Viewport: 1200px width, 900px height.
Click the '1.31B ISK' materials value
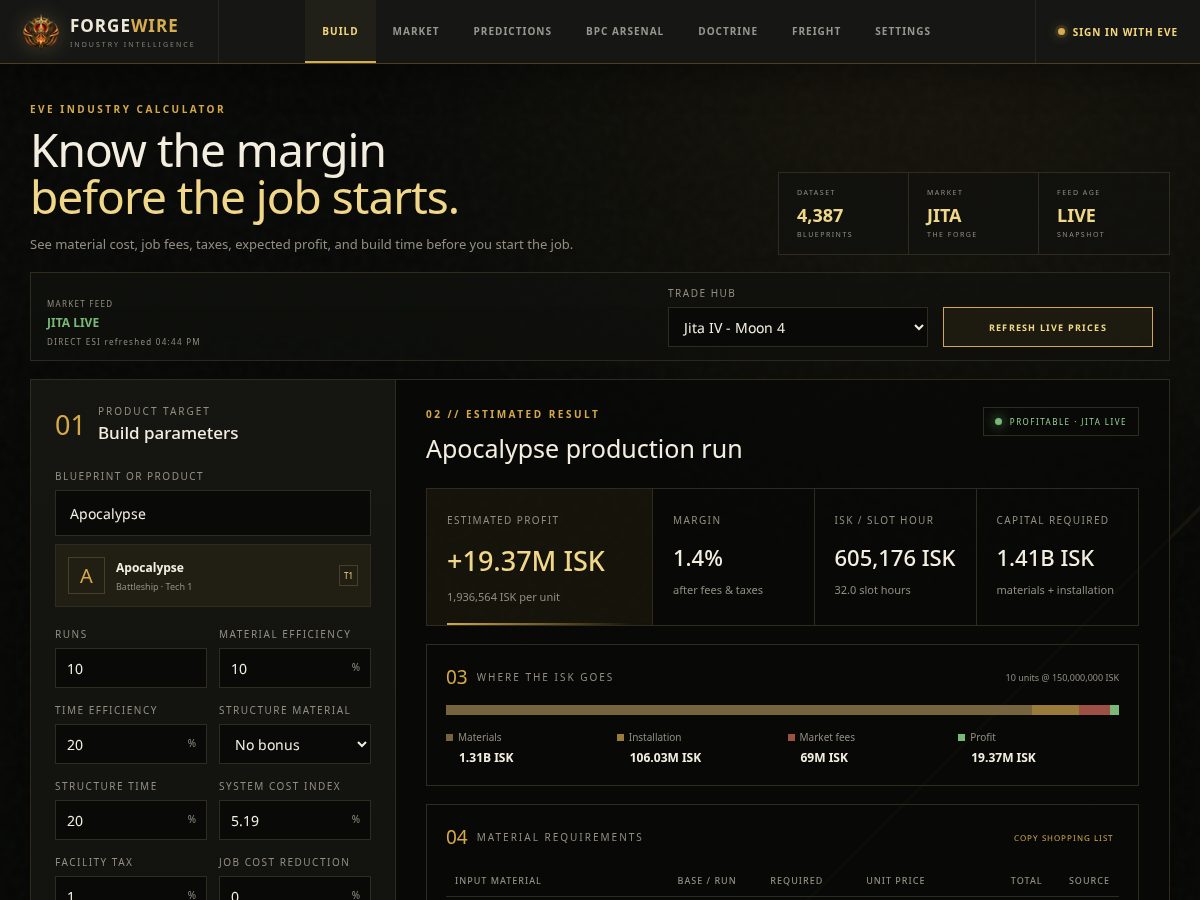(486, 757)
